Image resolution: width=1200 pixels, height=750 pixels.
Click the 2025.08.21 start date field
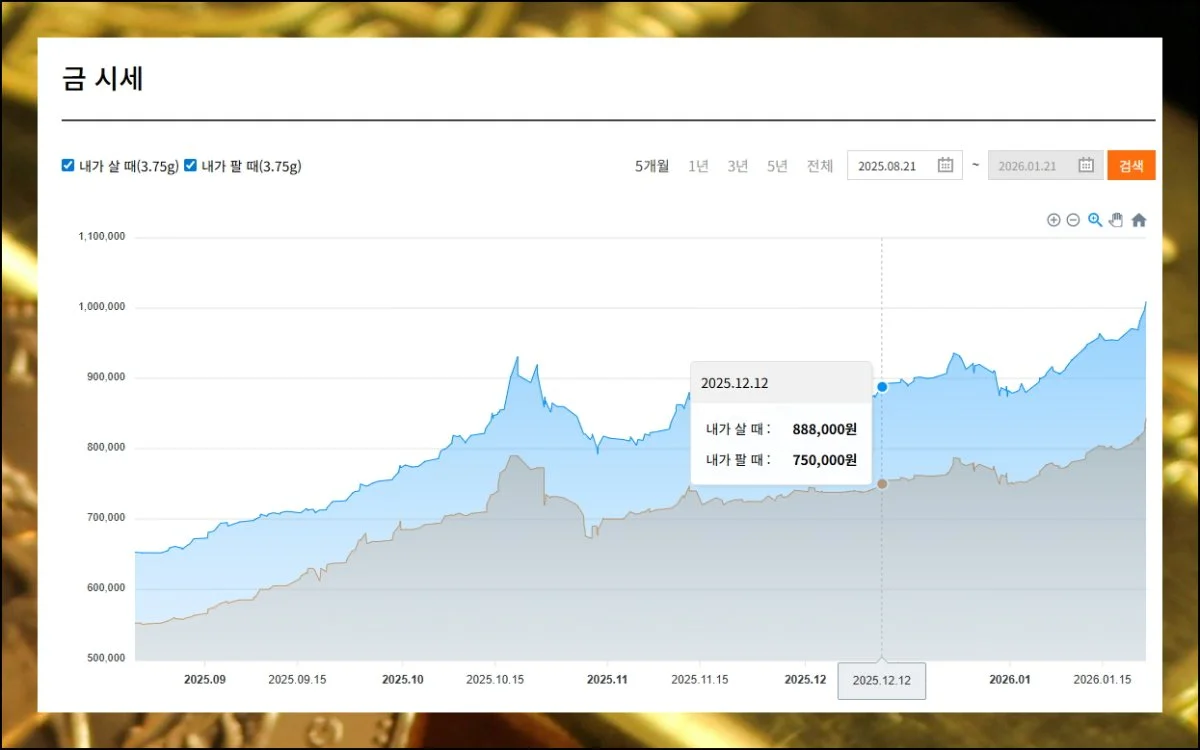point(890,166)
